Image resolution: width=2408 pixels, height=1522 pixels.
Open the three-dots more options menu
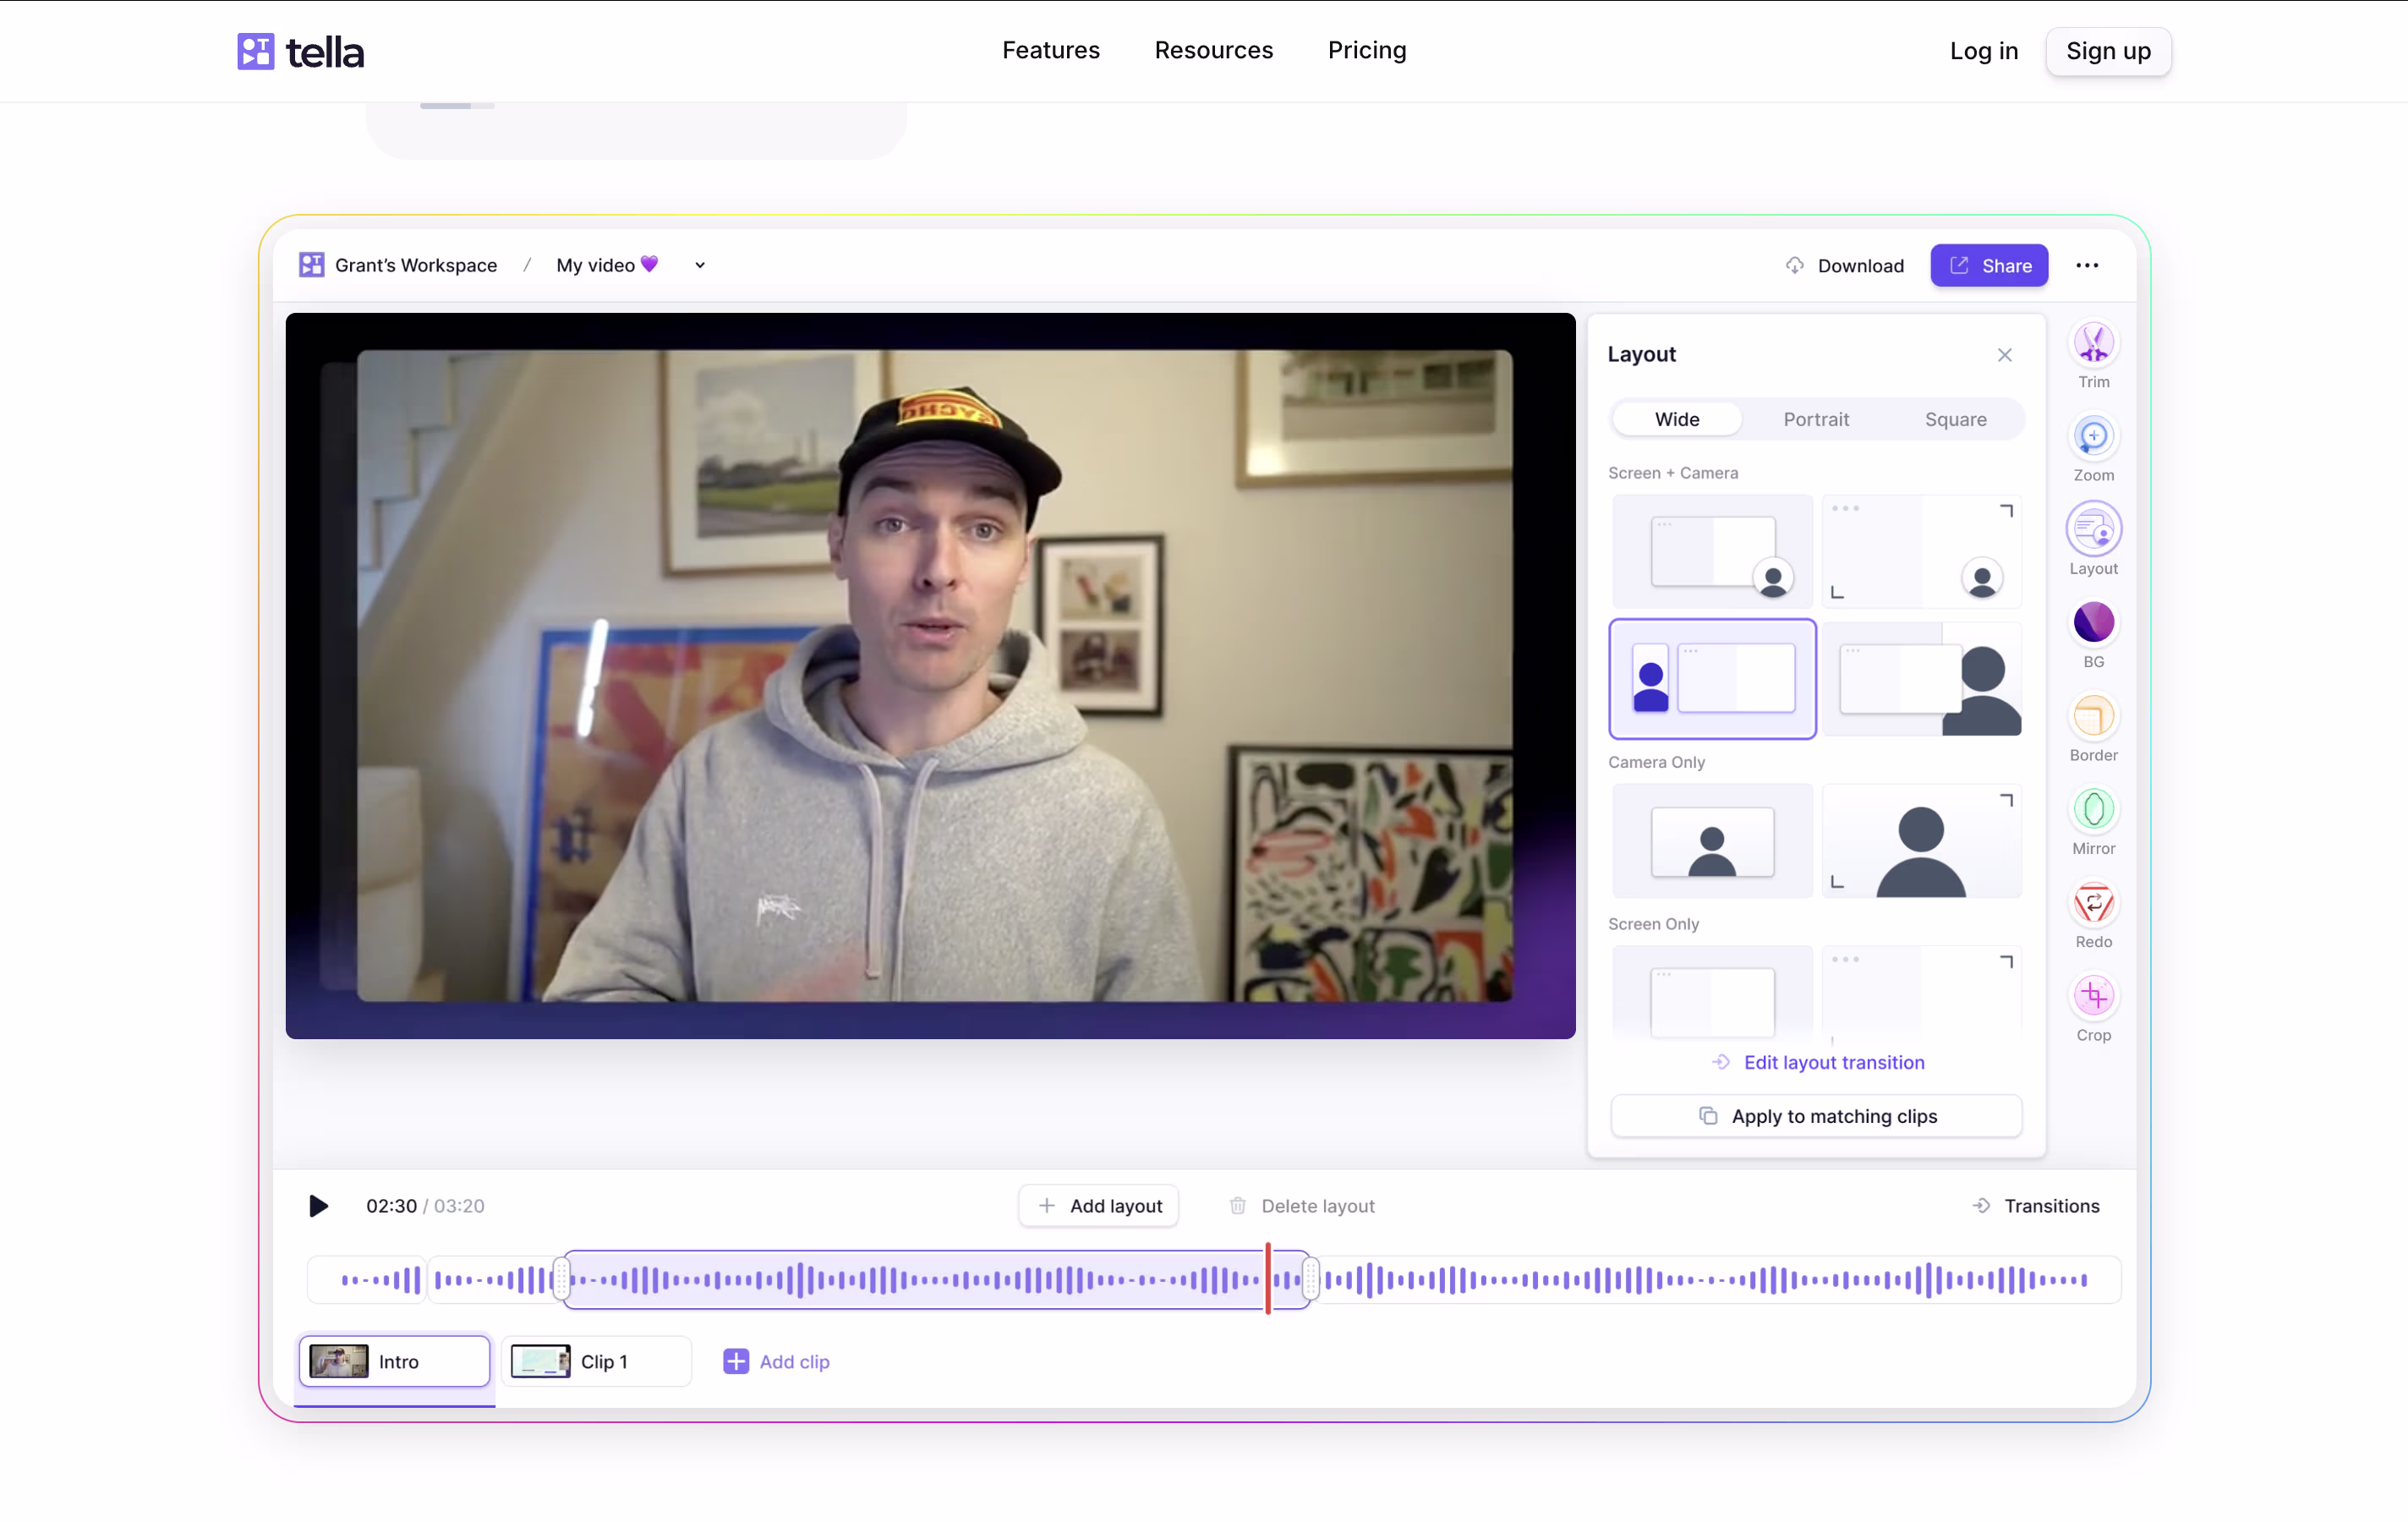(x=2087, y=265)
